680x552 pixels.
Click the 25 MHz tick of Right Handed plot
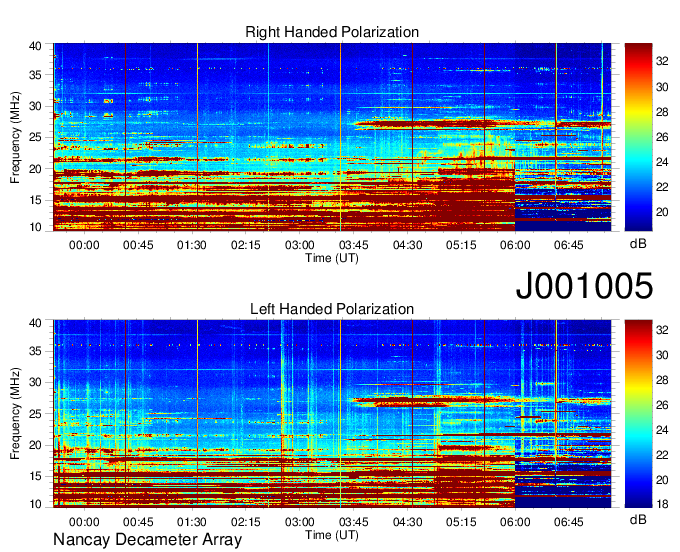[35, 137]
